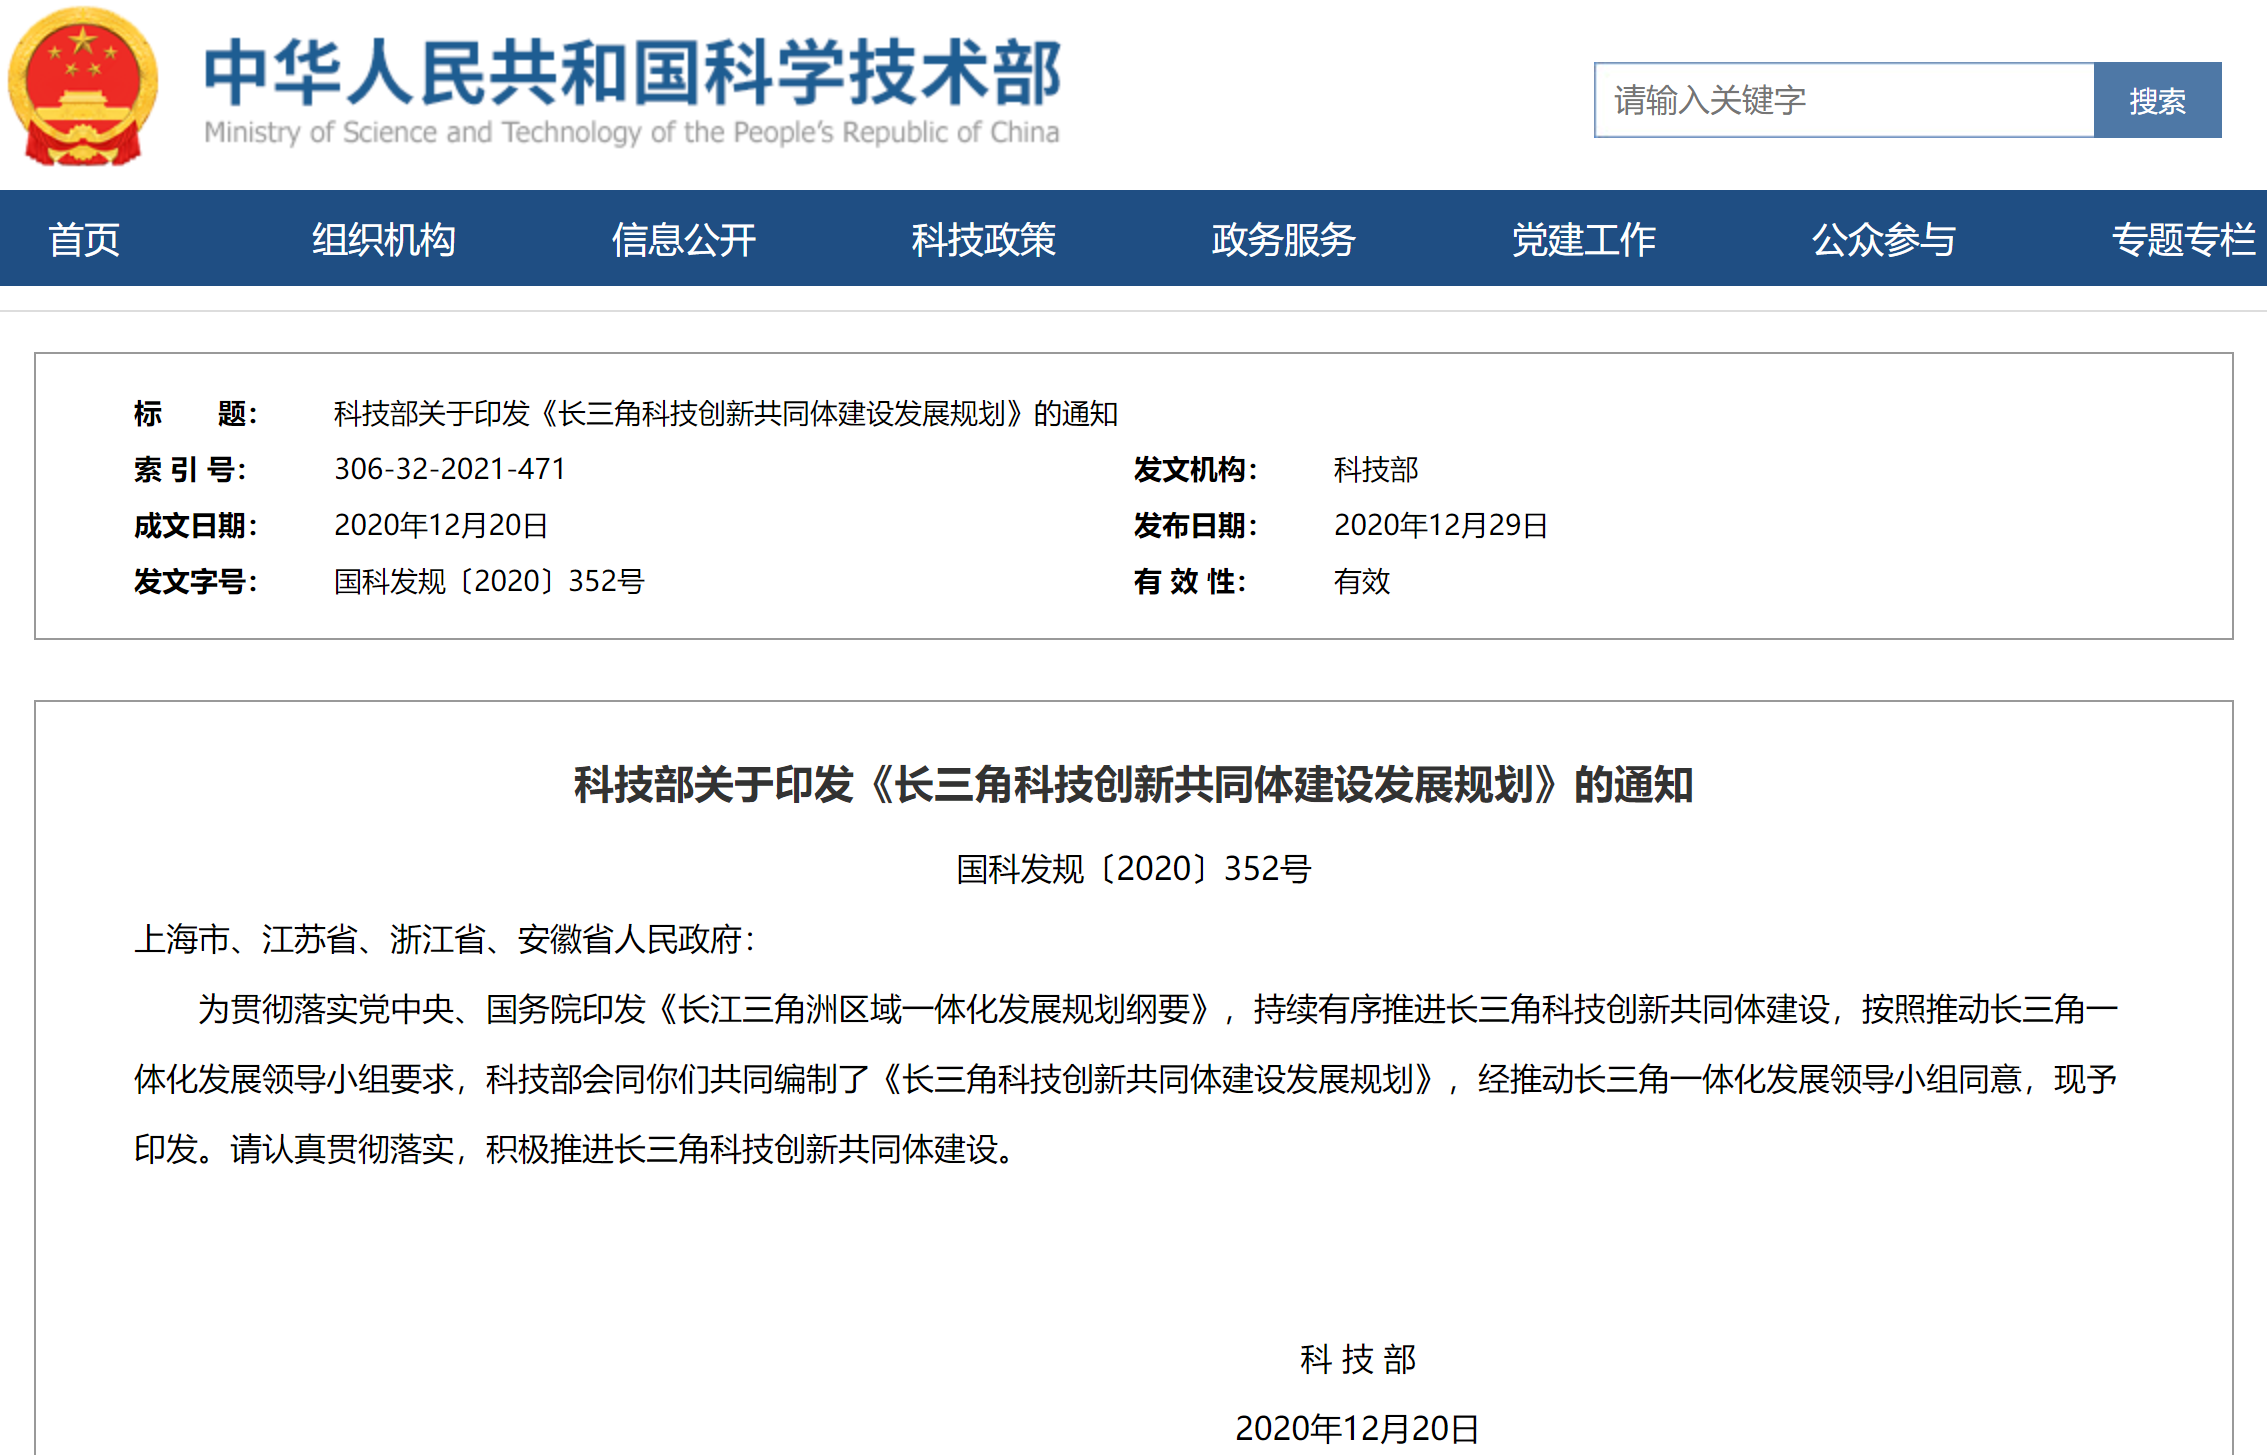Click the 有效 validity status value
The image size is (2267, 1455).
(1361, 581)
